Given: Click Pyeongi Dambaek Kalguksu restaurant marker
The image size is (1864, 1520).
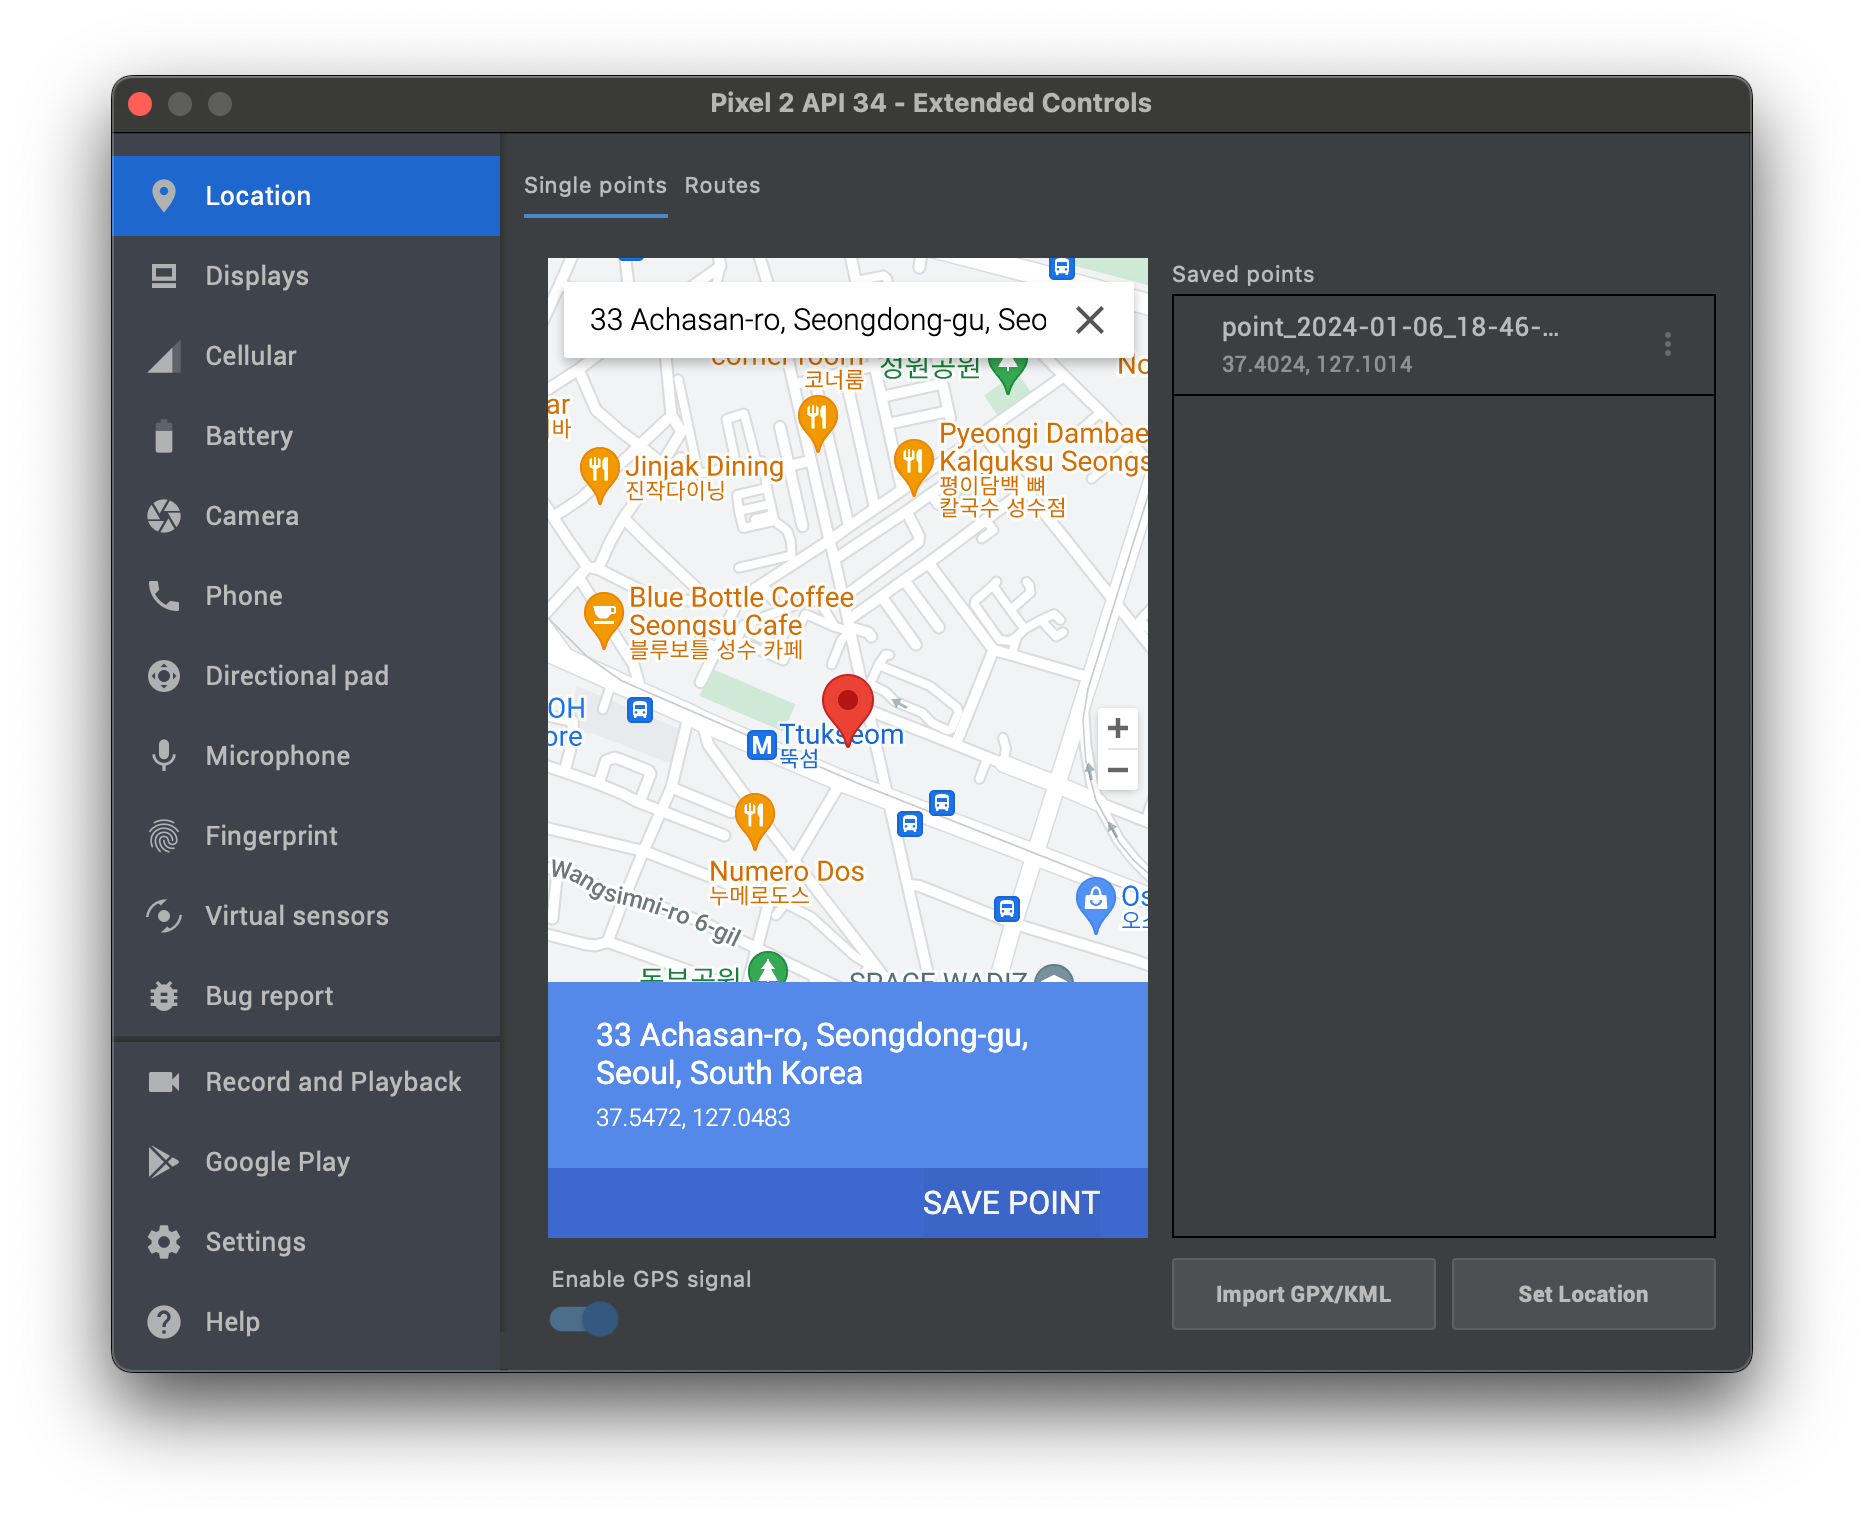Looking at the screenshot, I should [913, 467].
